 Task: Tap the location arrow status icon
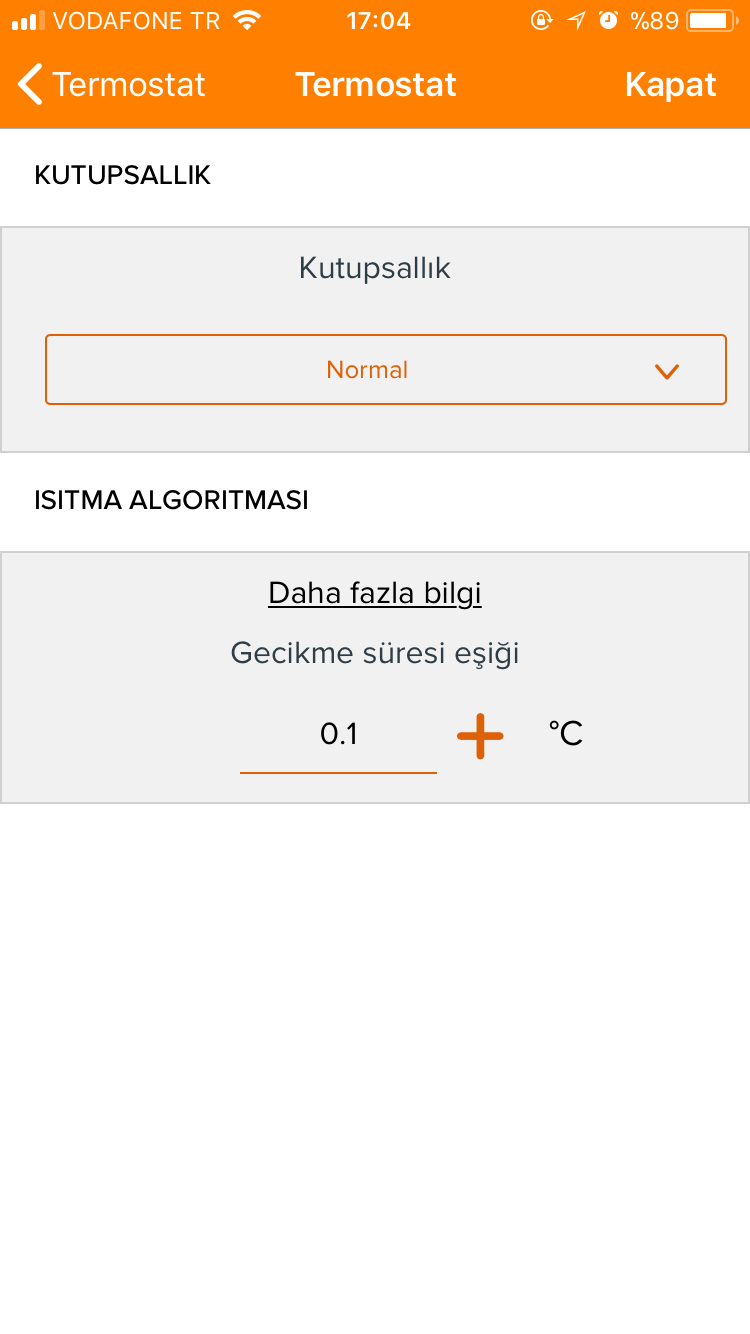[576, 20]
